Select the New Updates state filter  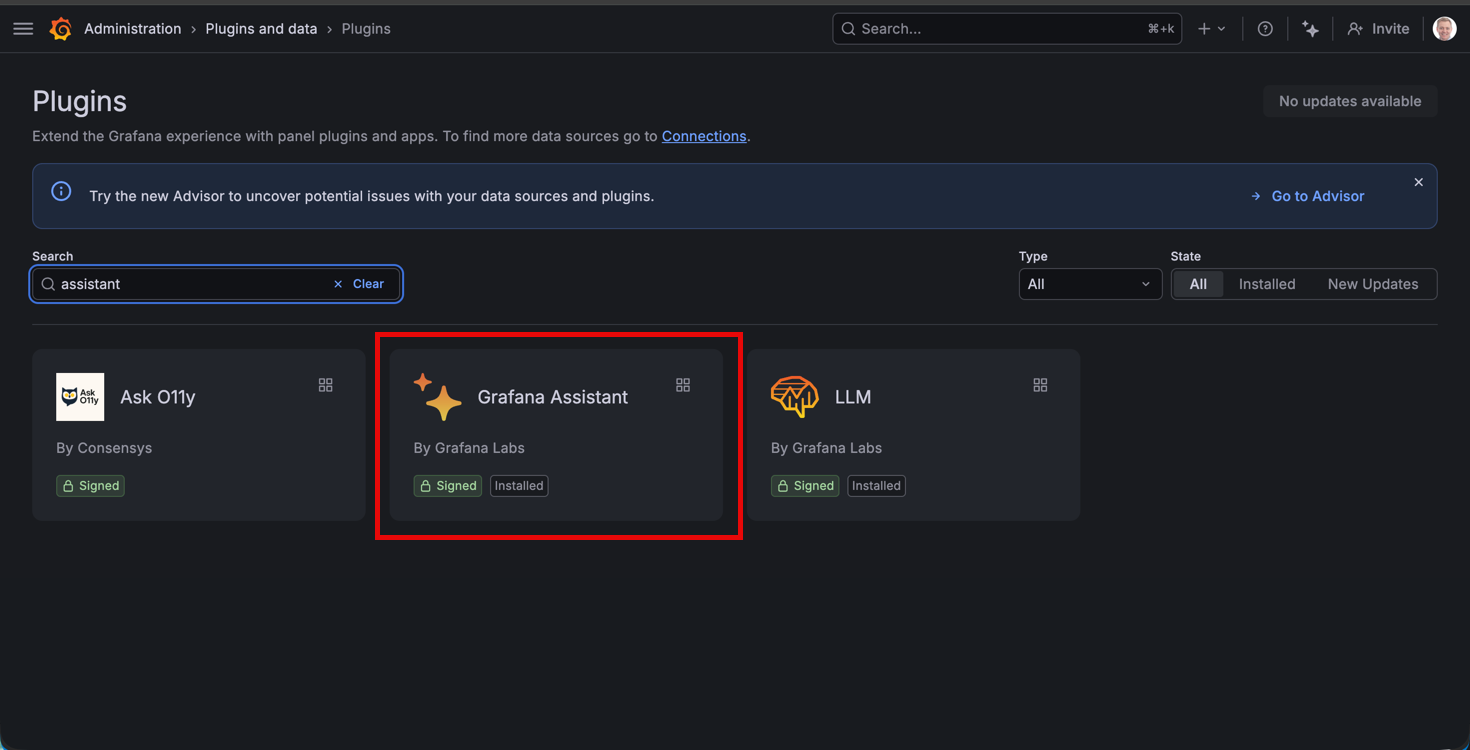tap(1373, 284)
